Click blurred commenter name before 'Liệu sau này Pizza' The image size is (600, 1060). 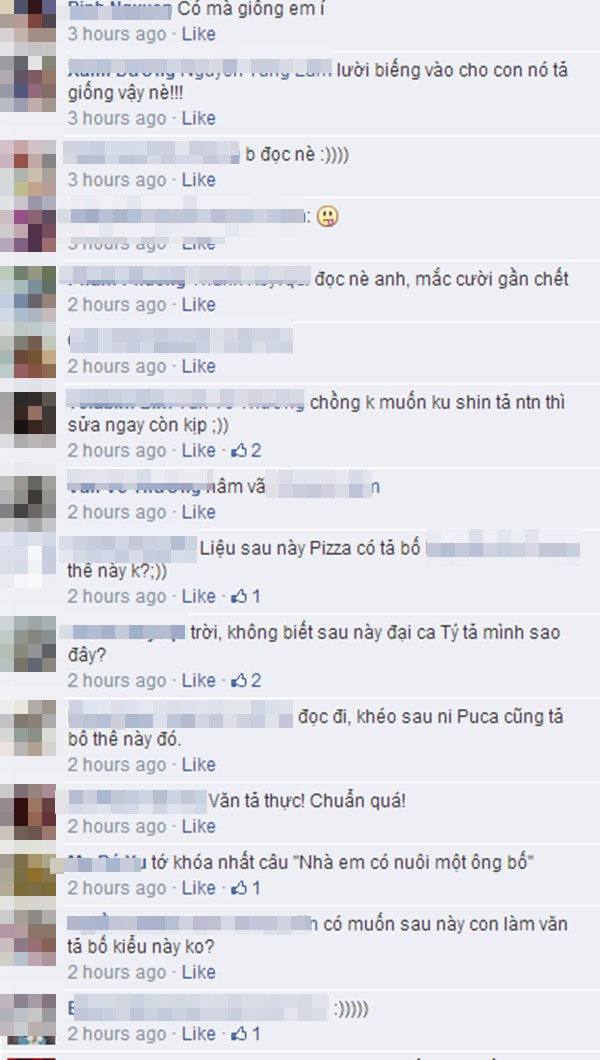(x=128, y=548)
